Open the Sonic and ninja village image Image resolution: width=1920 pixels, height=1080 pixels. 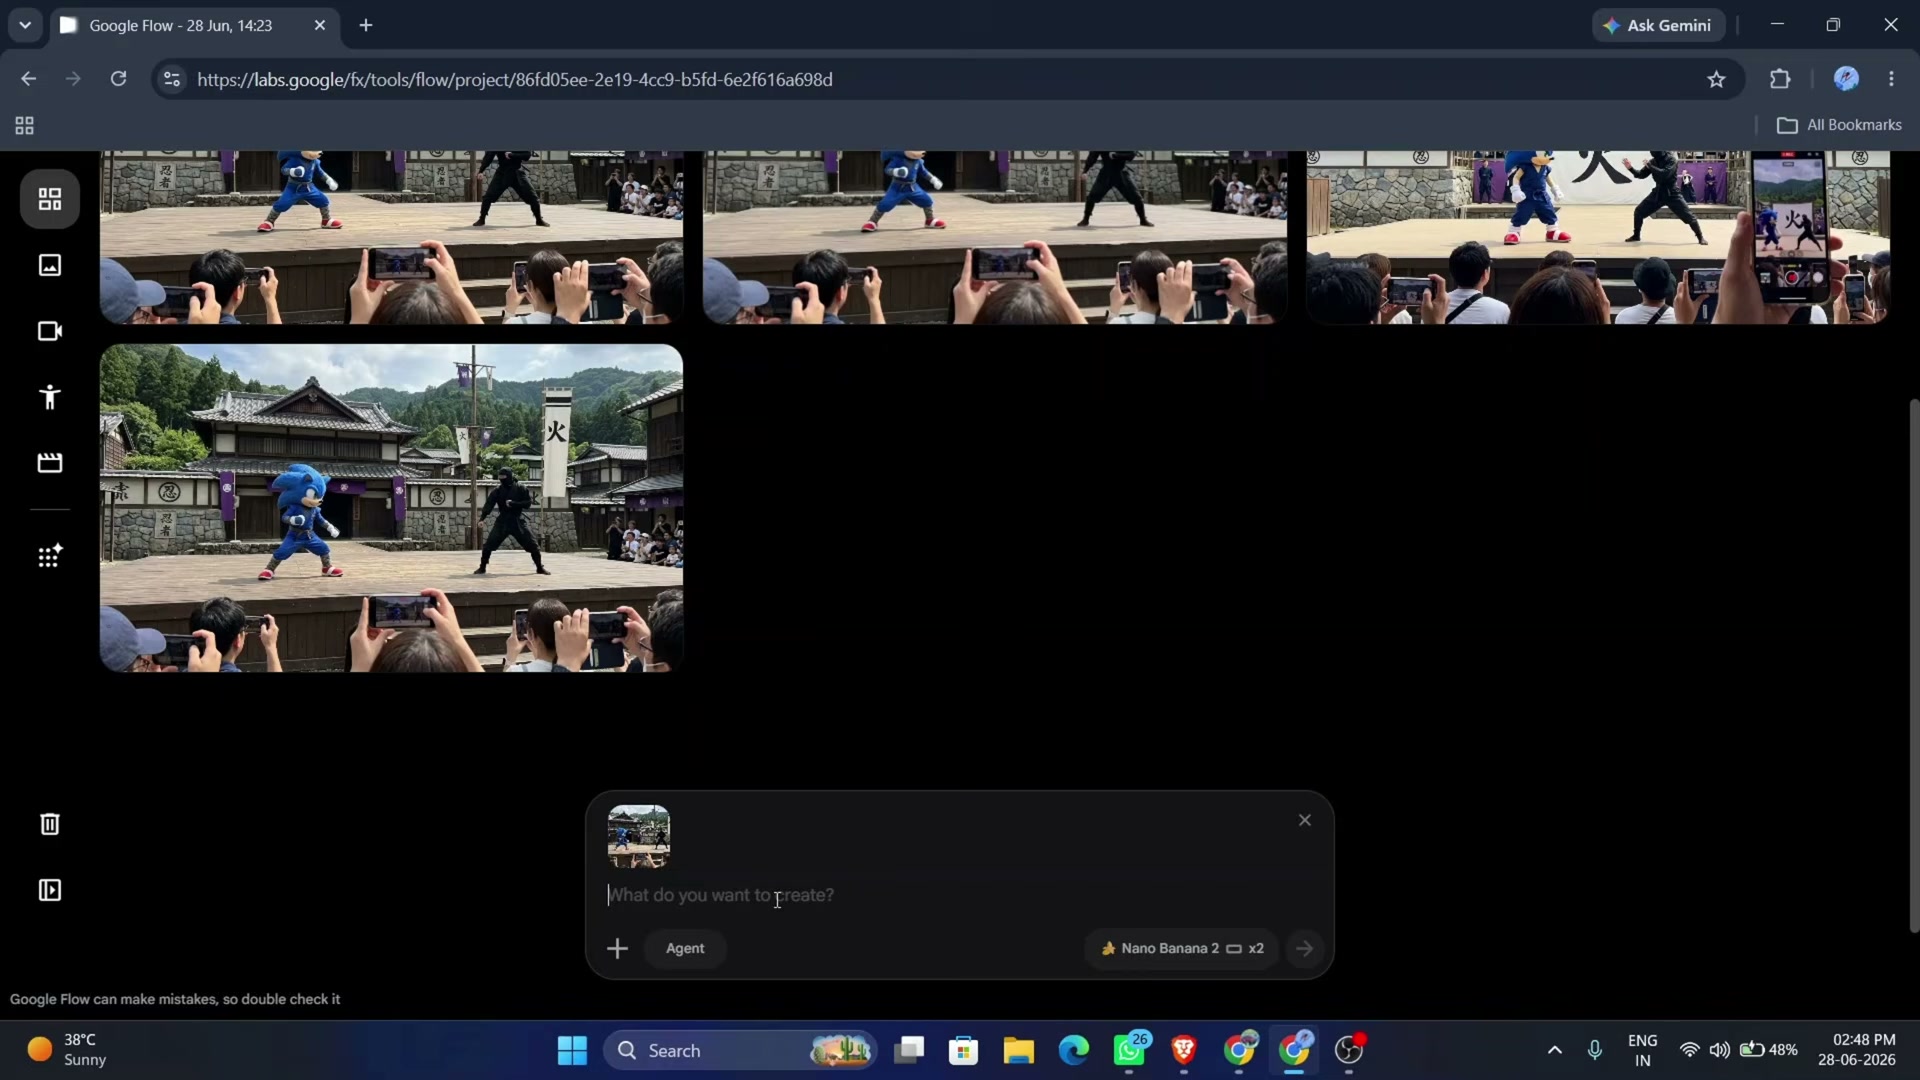point(391,508)
